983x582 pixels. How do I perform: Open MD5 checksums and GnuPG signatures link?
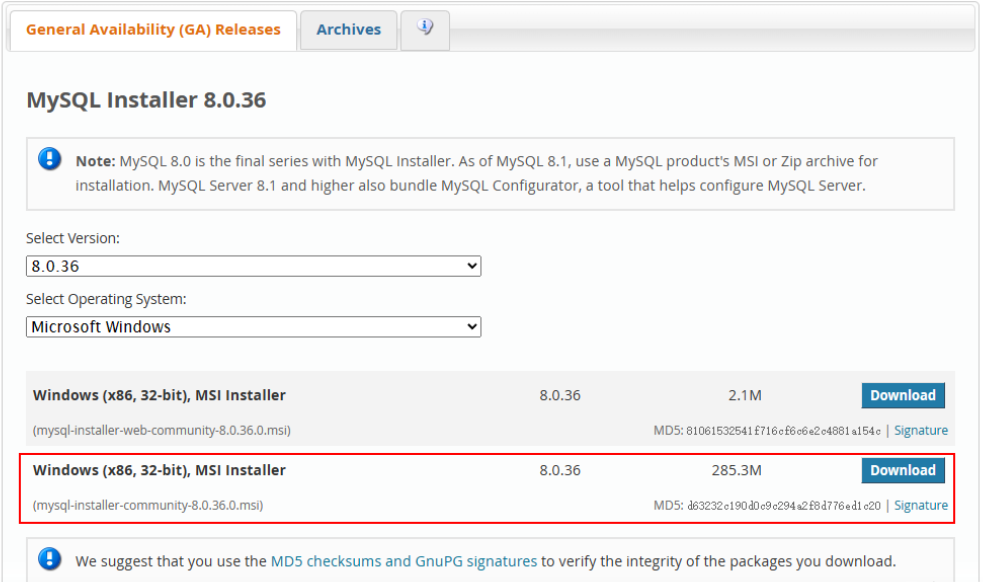coord(404,561)
